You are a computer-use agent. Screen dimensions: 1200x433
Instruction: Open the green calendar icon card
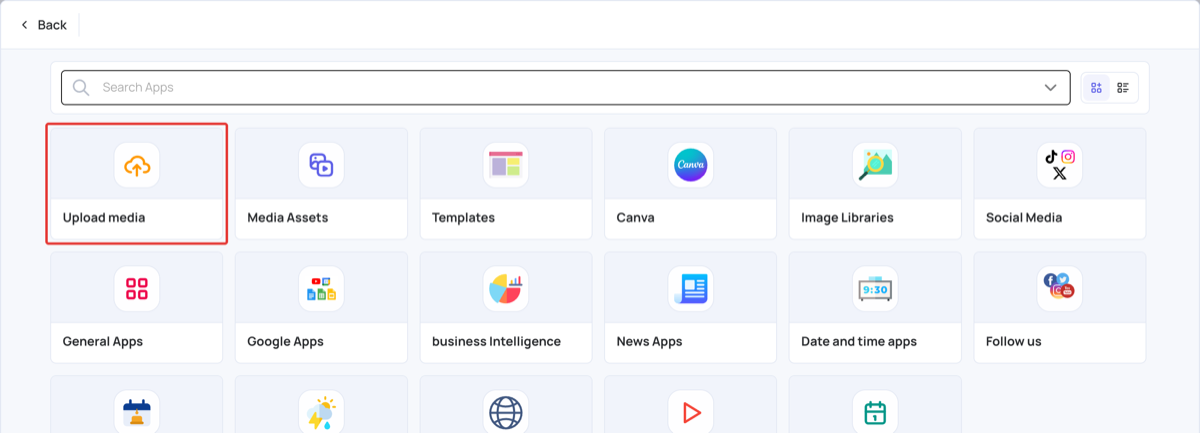(875, 405)
